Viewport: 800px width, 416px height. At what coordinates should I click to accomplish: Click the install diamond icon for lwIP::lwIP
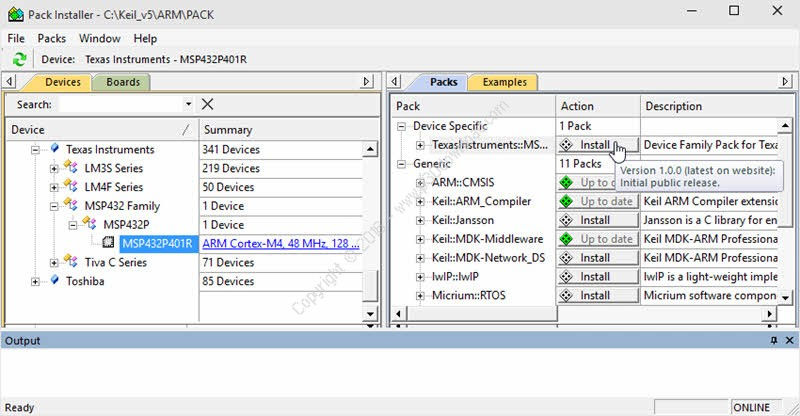click(x=566, y=277)
